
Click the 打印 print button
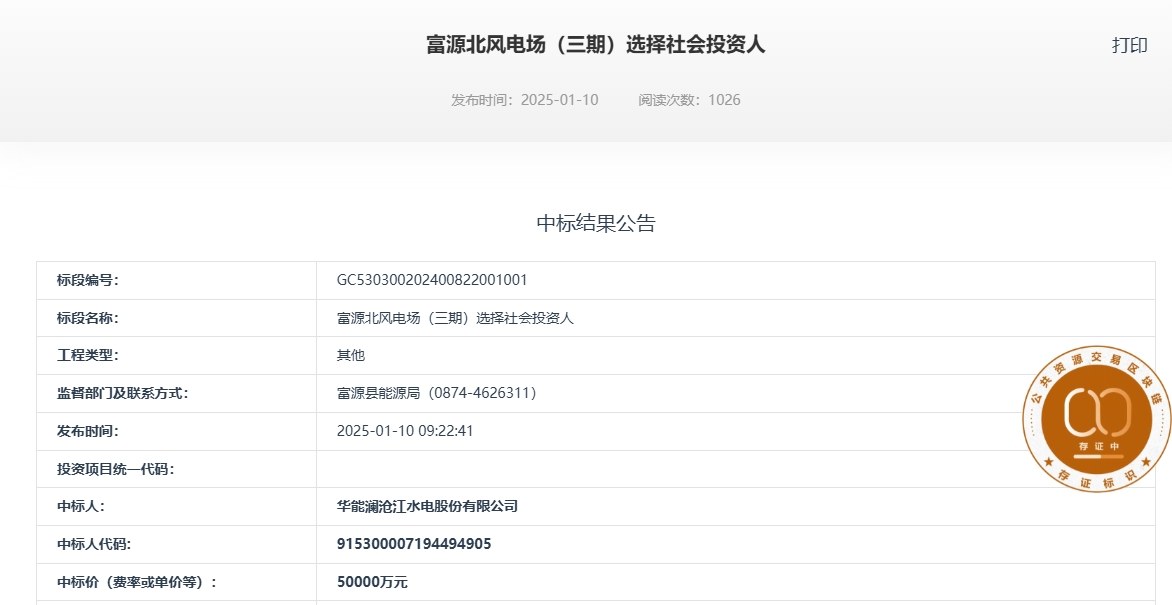[1129, 45]
